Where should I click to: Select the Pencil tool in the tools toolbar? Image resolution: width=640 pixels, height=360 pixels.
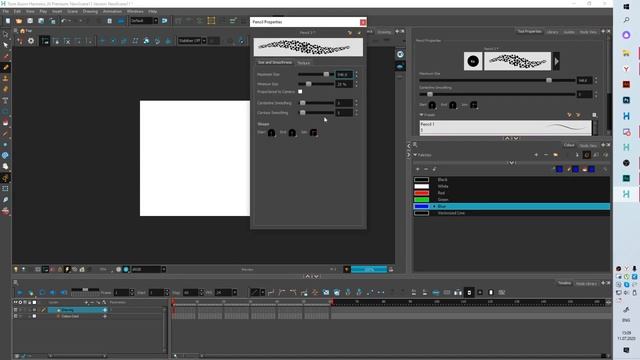tap(5, 67)
